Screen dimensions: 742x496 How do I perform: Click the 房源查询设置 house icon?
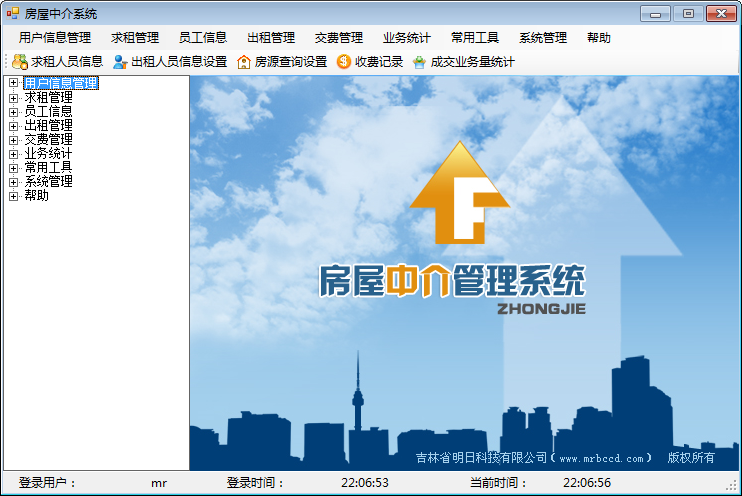point(244,62)
